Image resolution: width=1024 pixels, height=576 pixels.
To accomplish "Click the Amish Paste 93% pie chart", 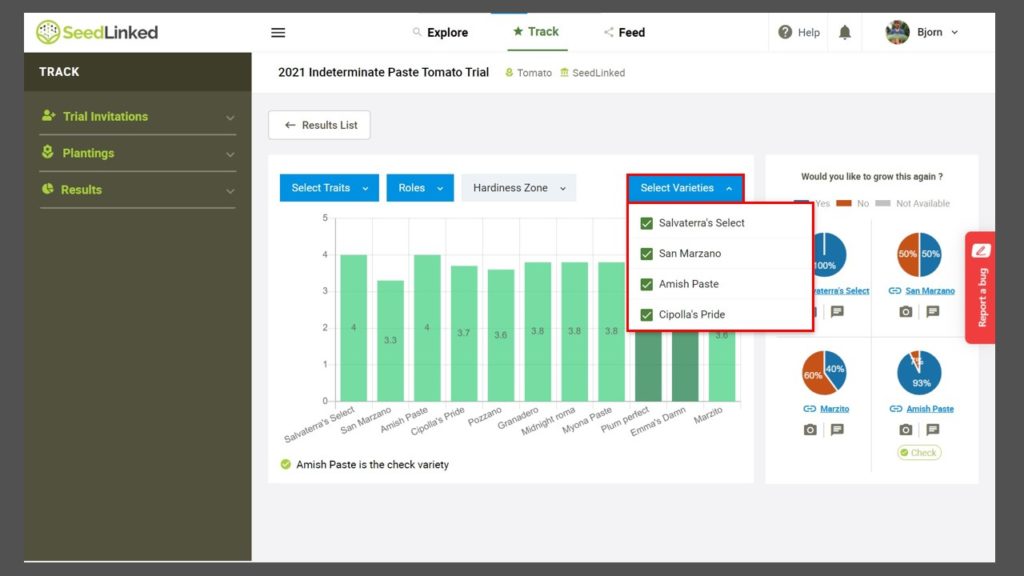I will (919, 373).
